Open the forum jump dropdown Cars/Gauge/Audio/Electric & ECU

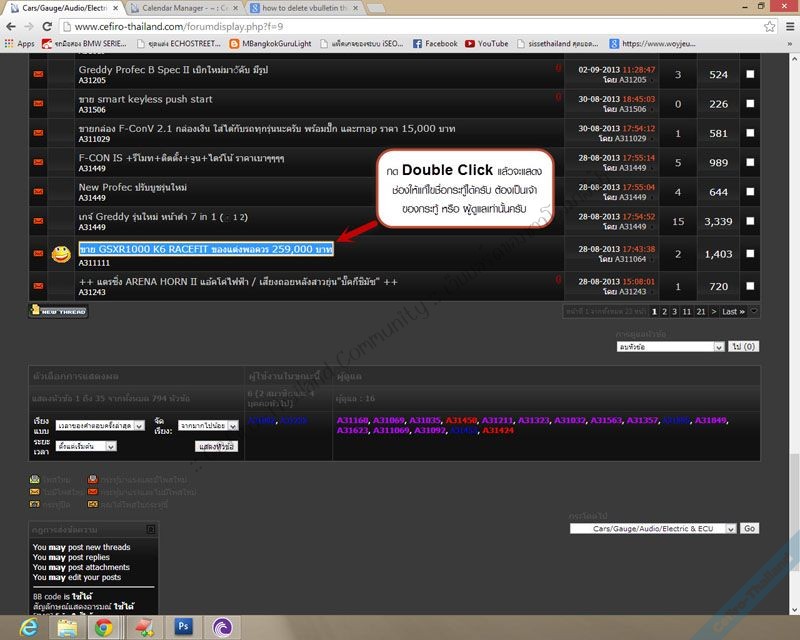point(653,528)
